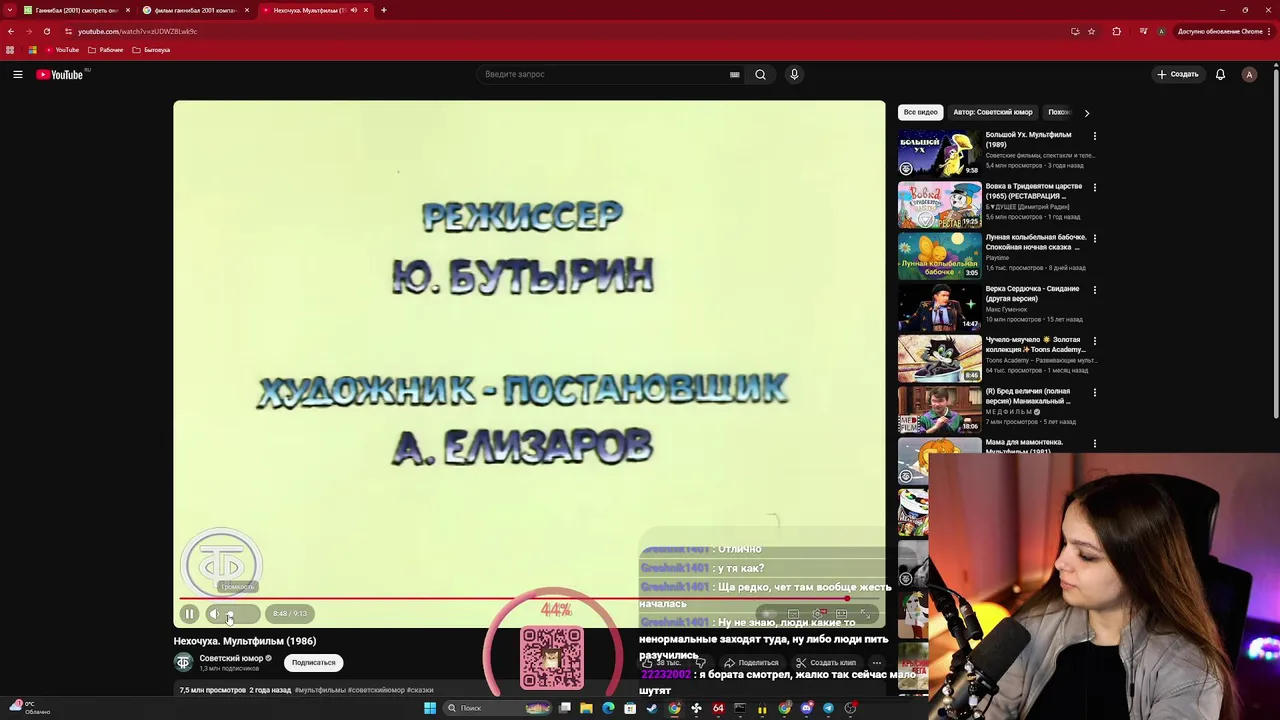The height and width of the screenshot is (720, 1280).
Task: Adjust the player volume slider
Action: point(240,614)
